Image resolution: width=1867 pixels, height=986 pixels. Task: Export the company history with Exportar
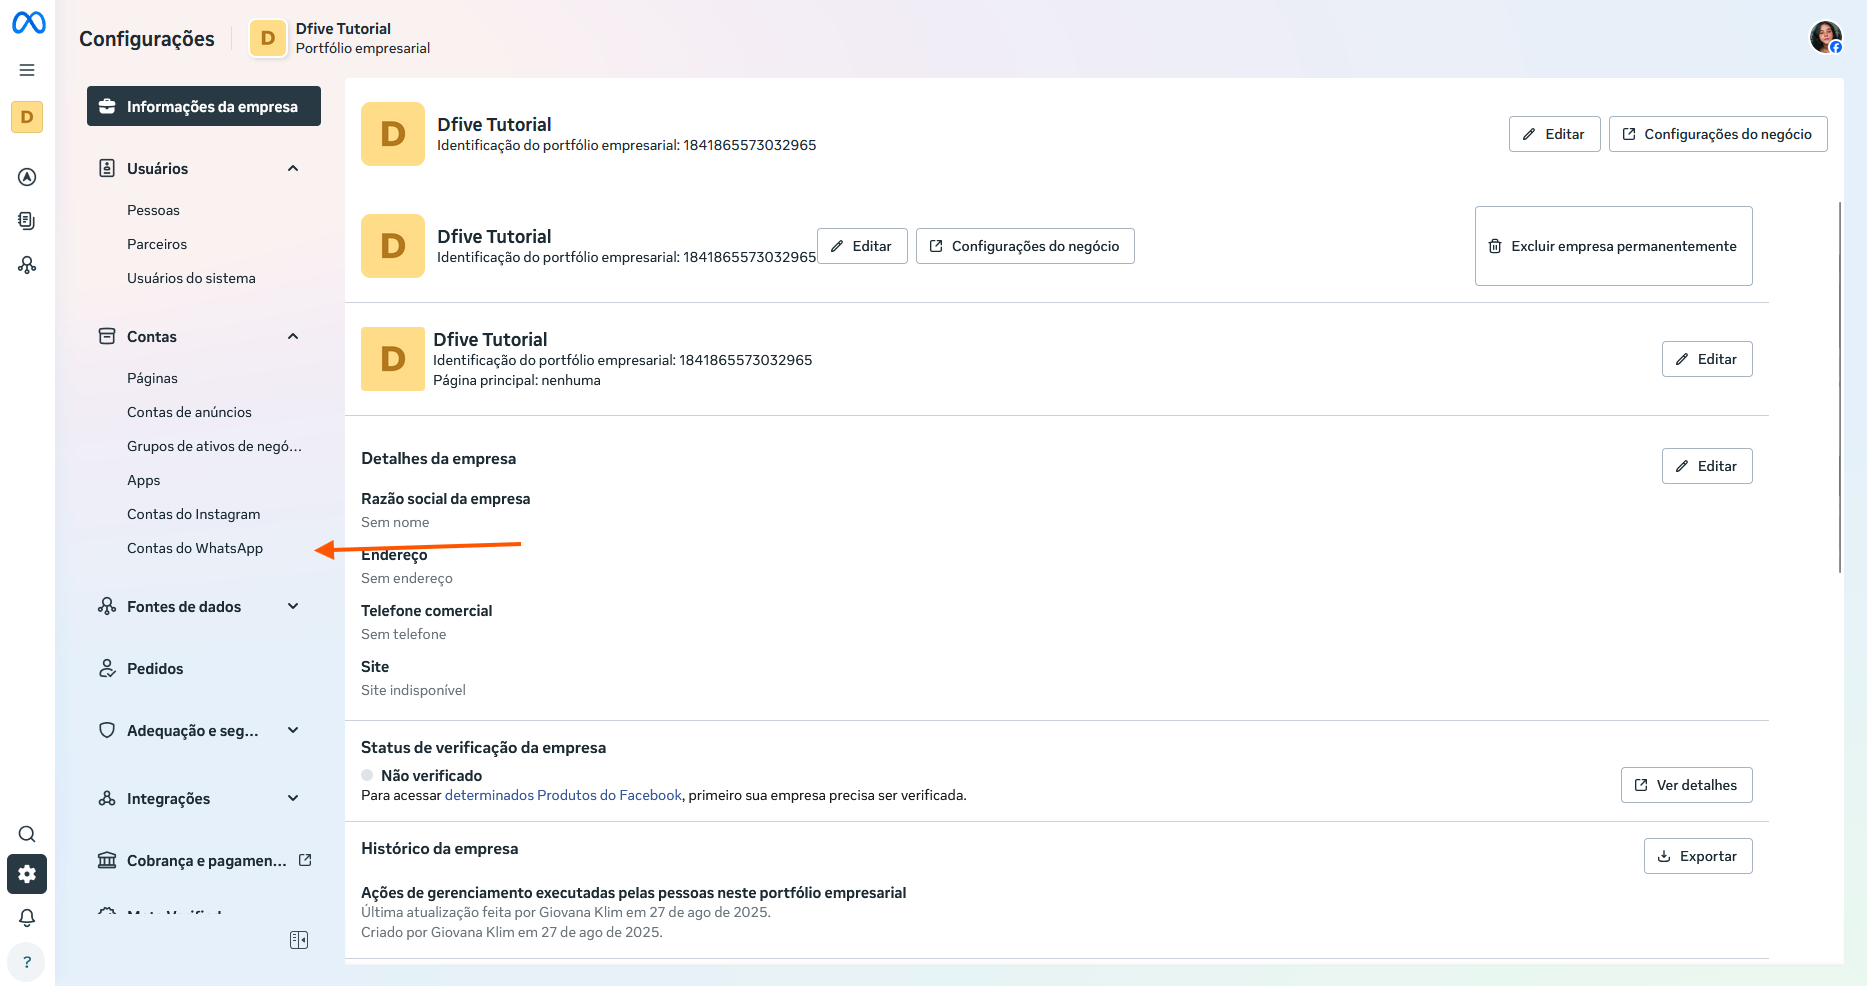click(x=1697, y=856)
